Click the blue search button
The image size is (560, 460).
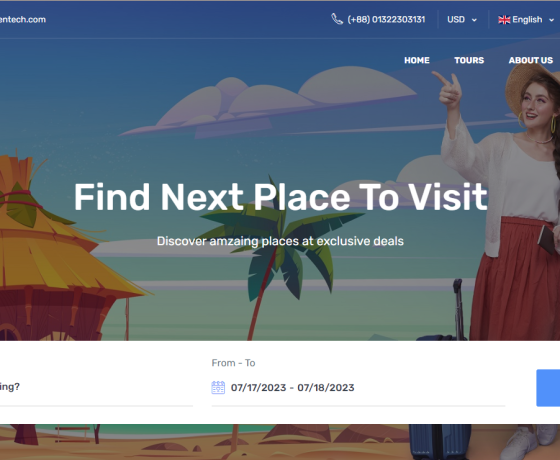pyautogui.click(x=548, y=388)
